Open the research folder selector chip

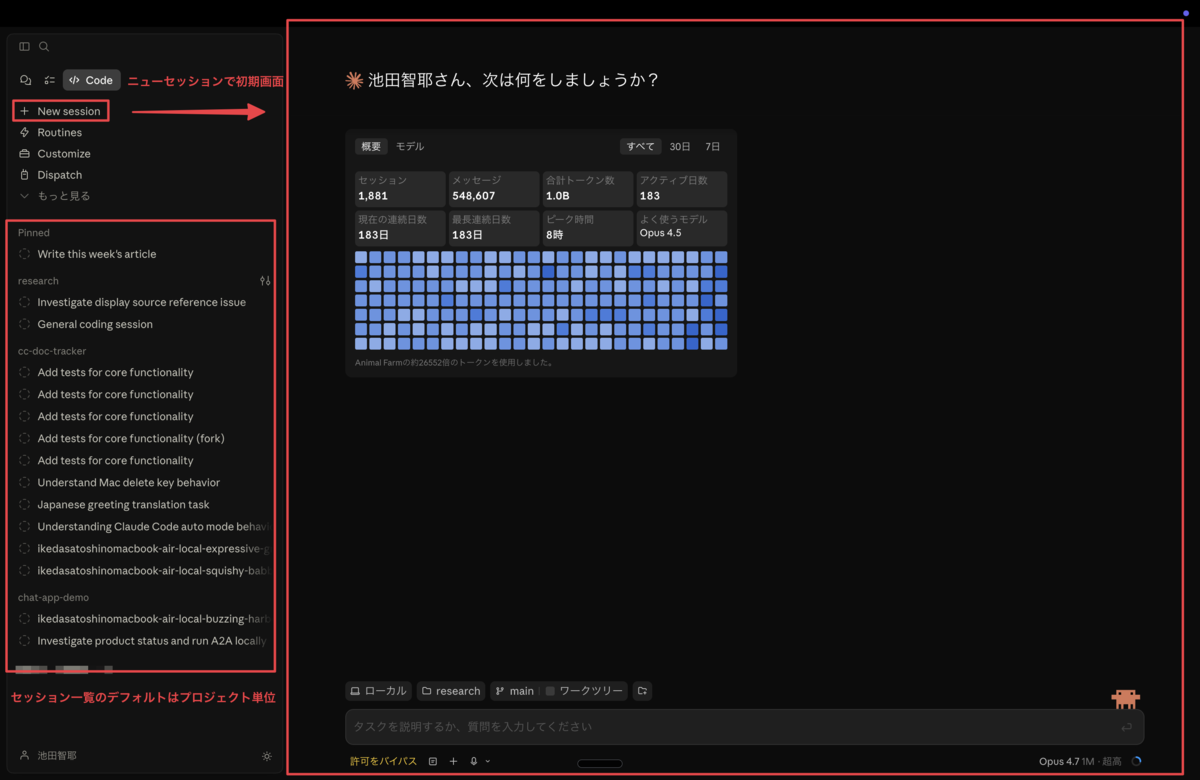click(x=451, y=691)
